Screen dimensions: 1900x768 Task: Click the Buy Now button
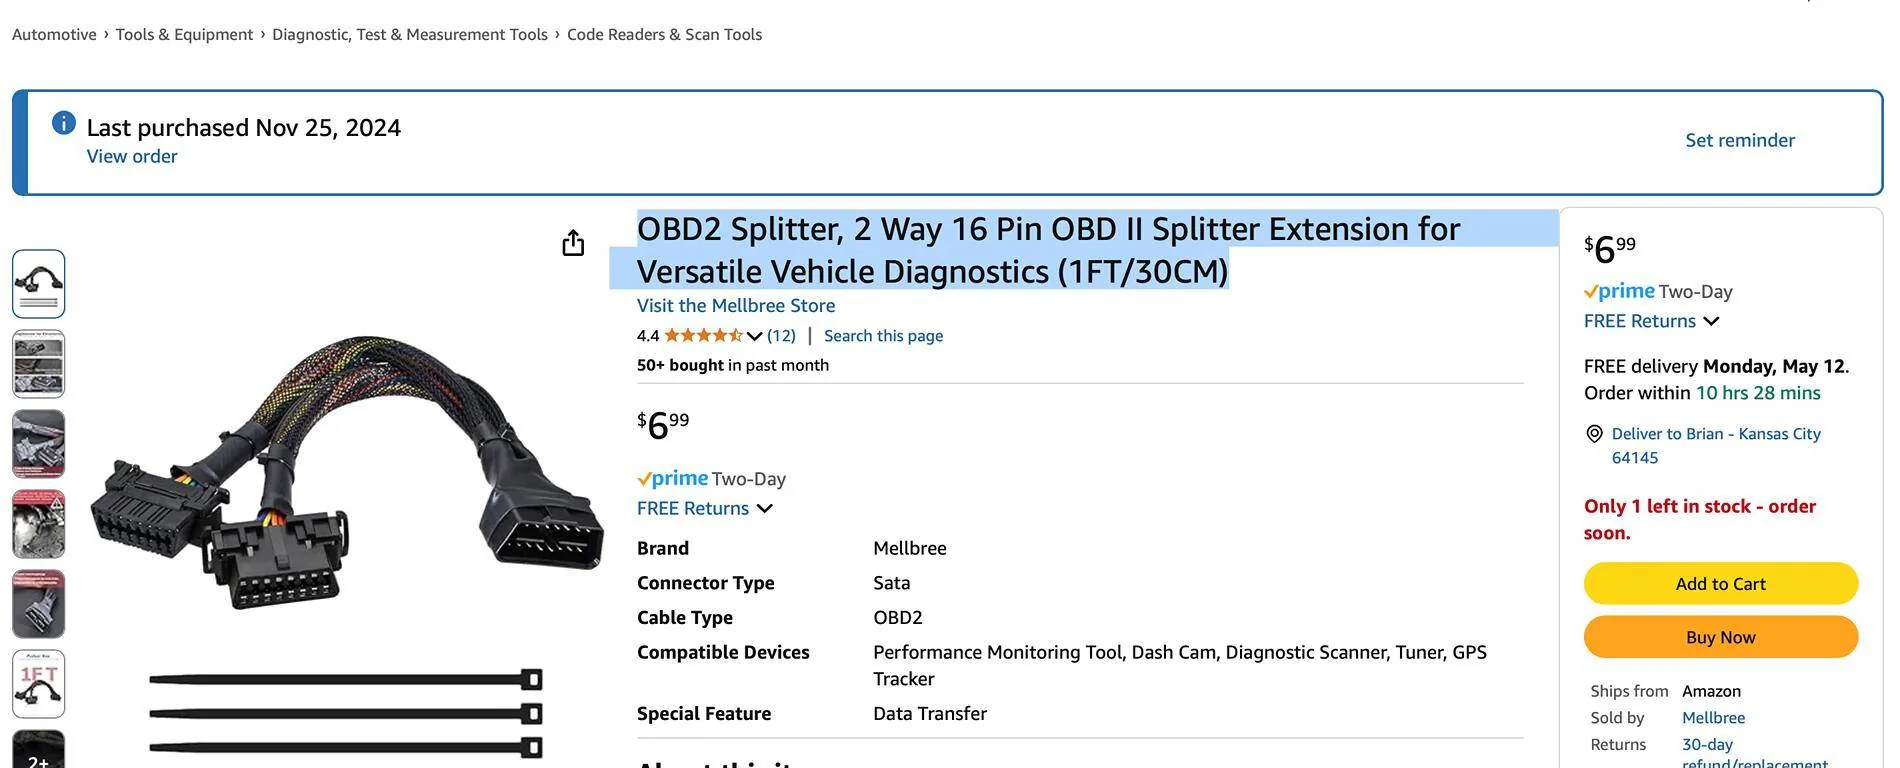(1720, 637)
